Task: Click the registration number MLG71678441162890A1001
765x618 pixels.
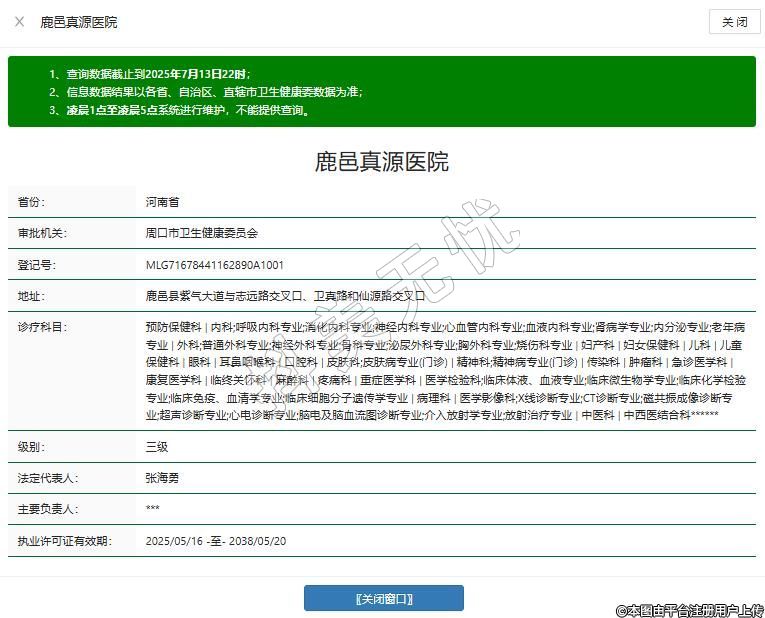Action: (x=214, y=265)
